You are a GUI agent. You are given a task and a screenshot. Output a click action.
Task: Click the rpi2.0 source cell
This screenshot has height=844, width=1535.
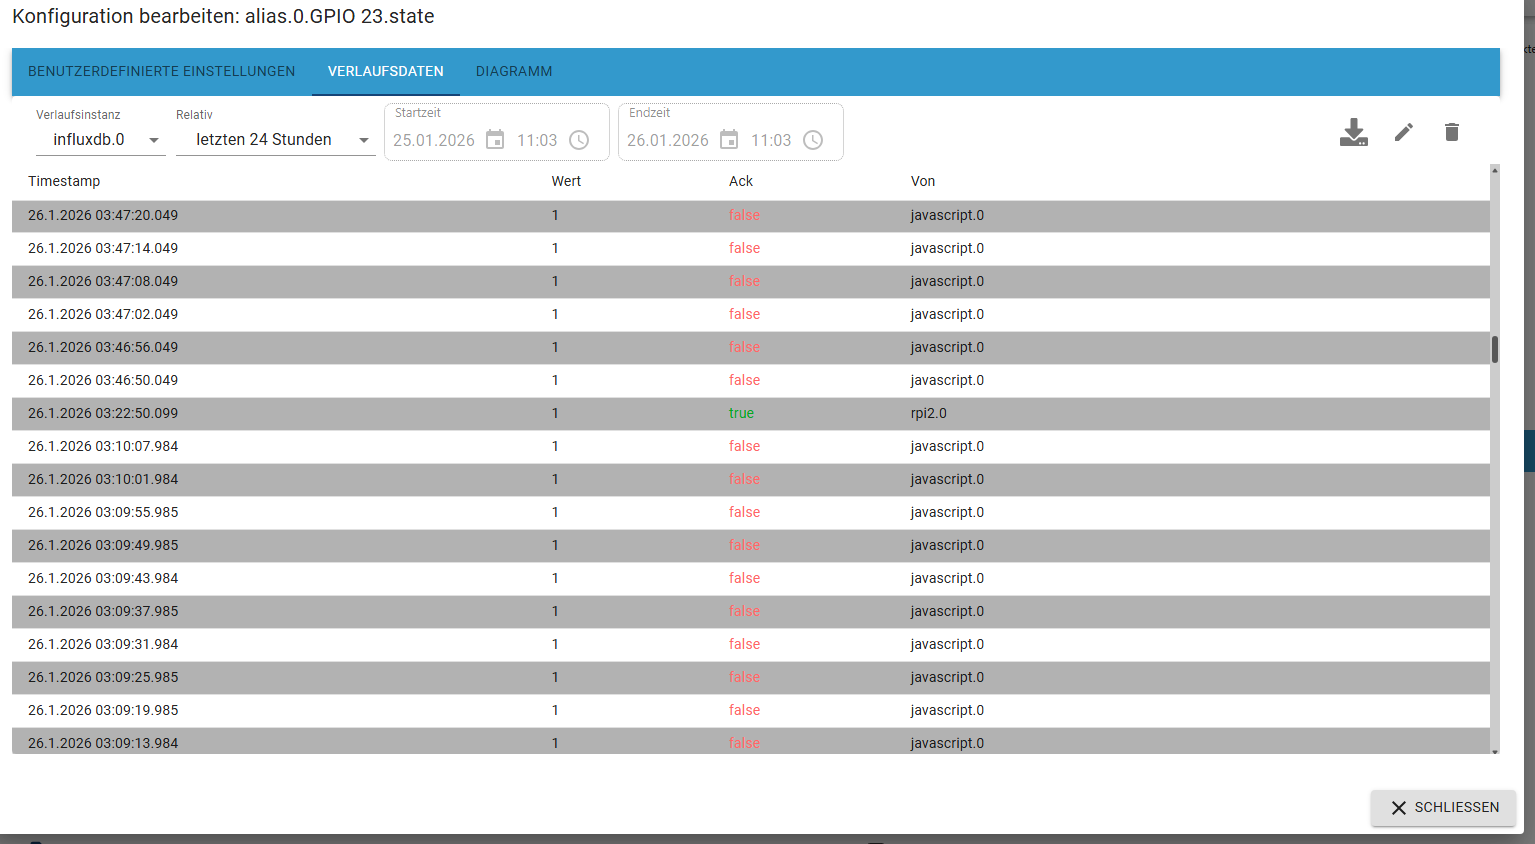click(x=928, y=413)
